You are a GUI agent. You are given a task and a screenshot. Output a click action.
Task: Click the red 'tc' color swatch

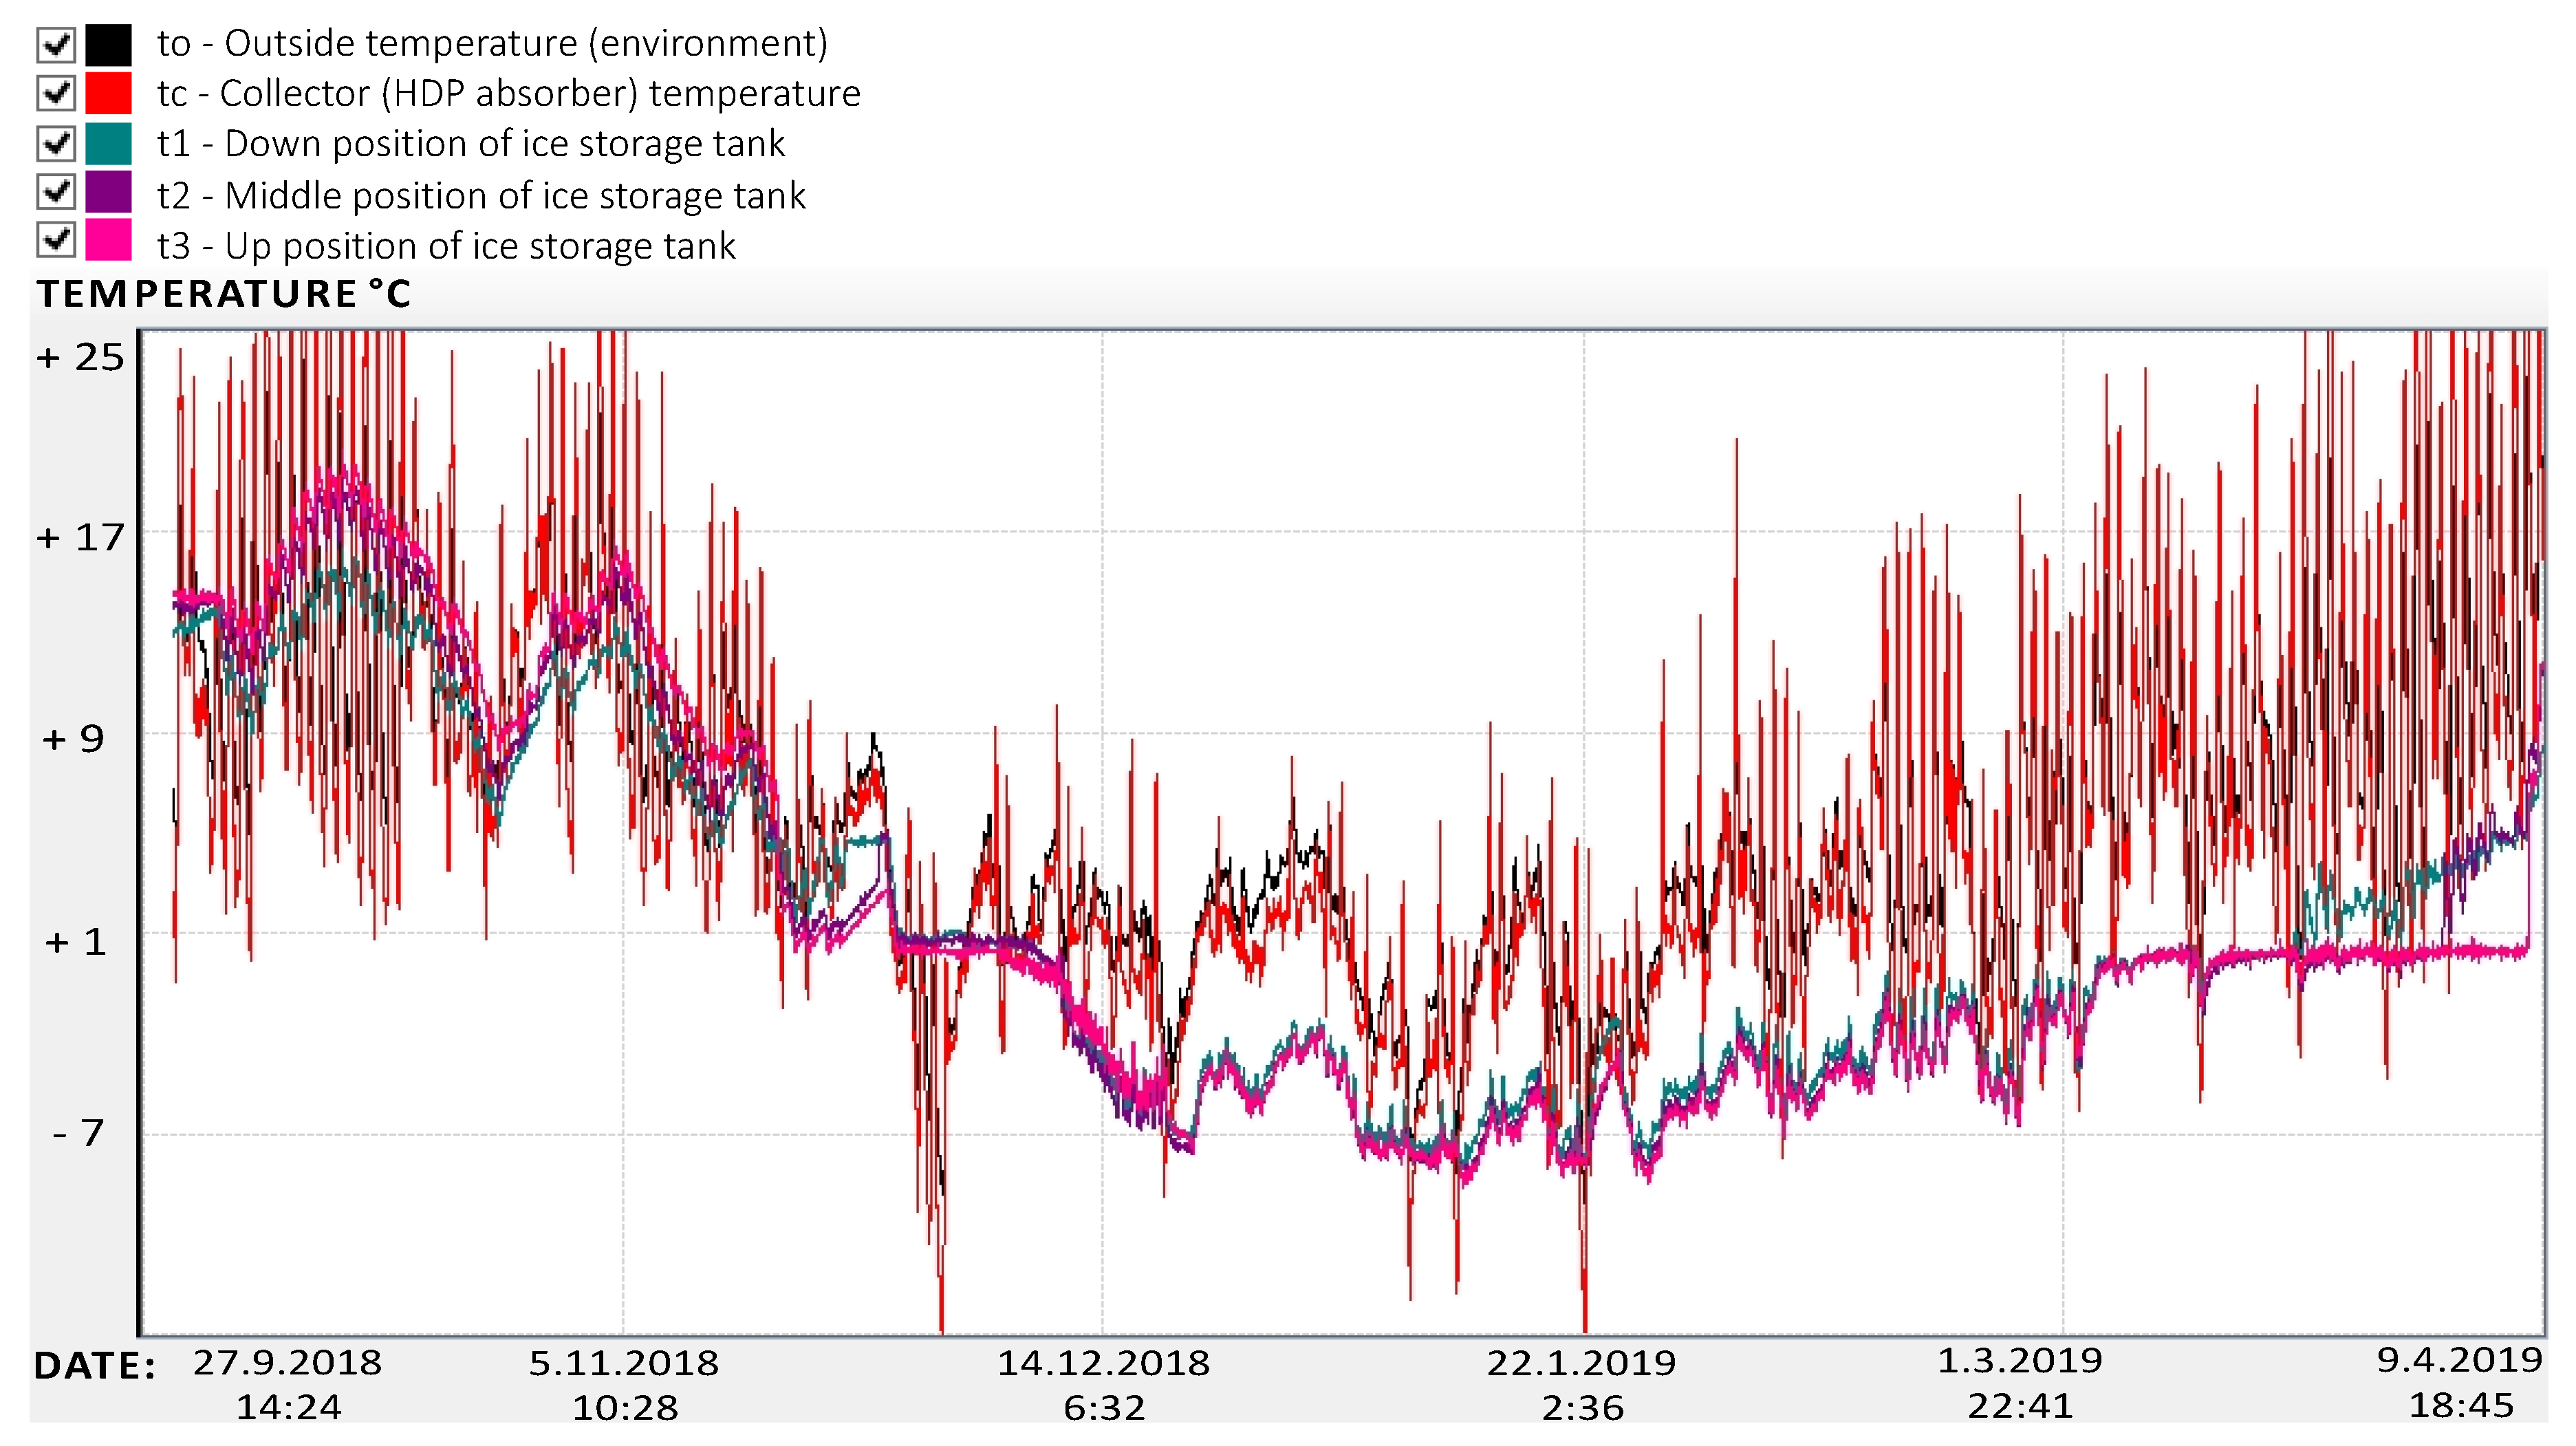108,93
